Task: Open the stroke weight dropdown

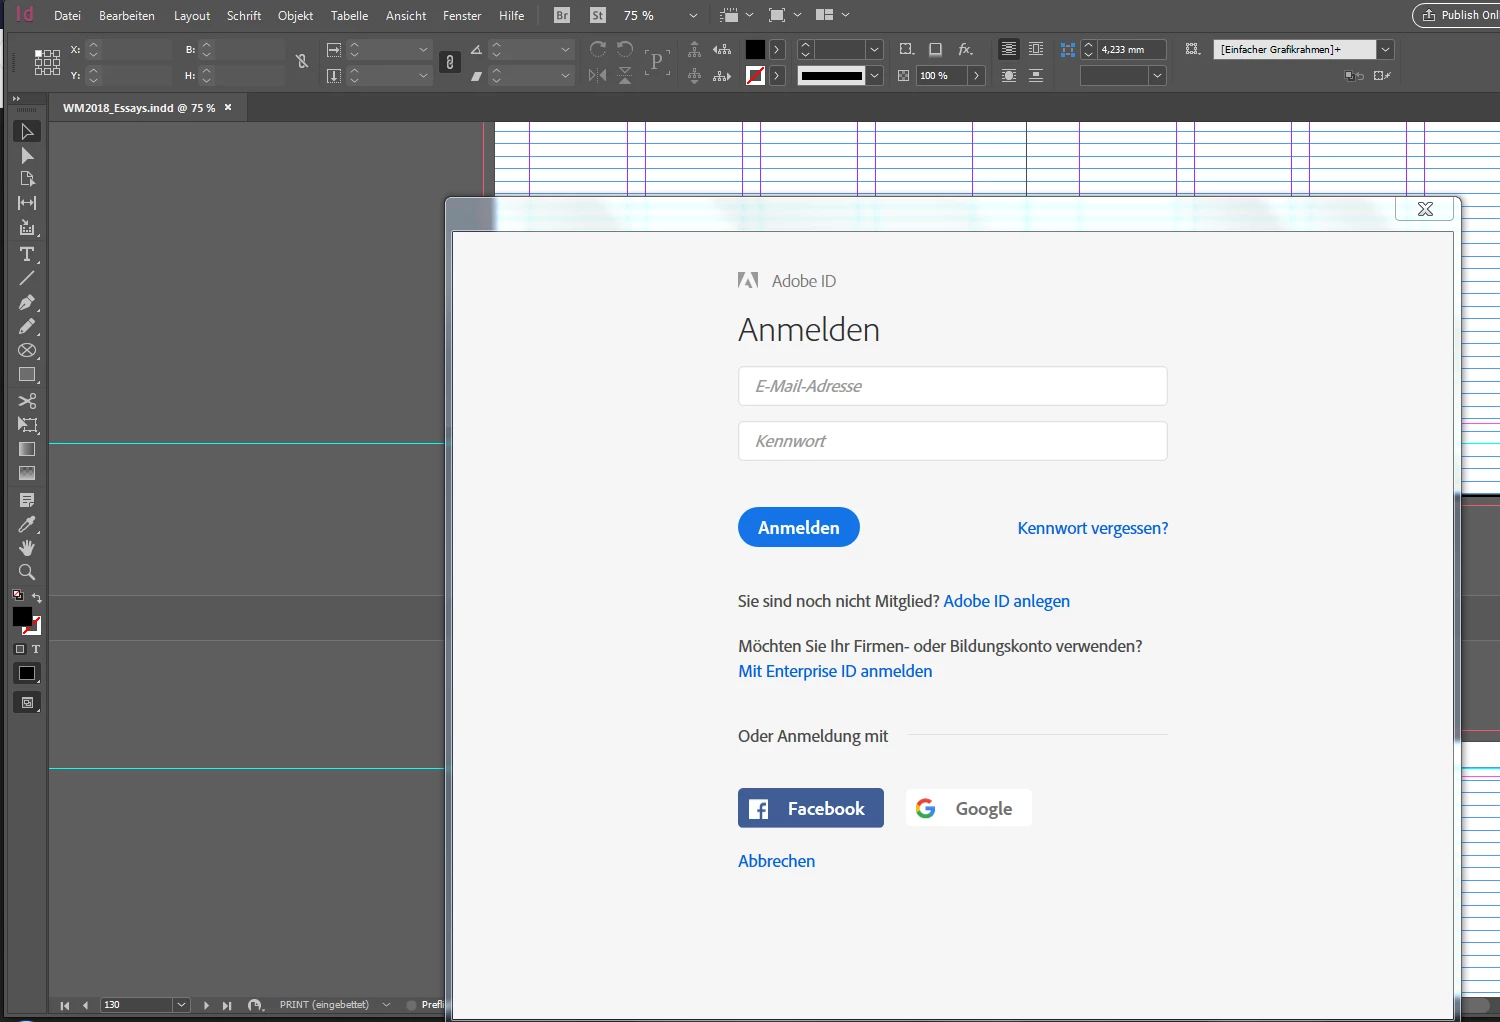Action: coord(875,49)
